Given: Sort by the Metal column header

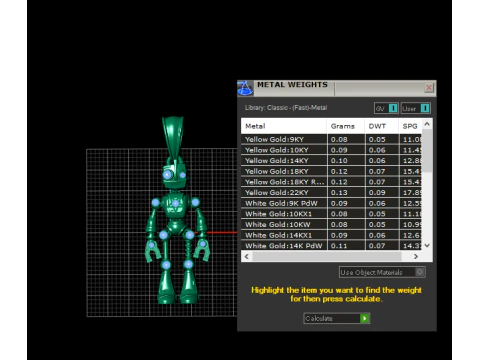Looking at the screenshot, I should (x=284, y=126).
